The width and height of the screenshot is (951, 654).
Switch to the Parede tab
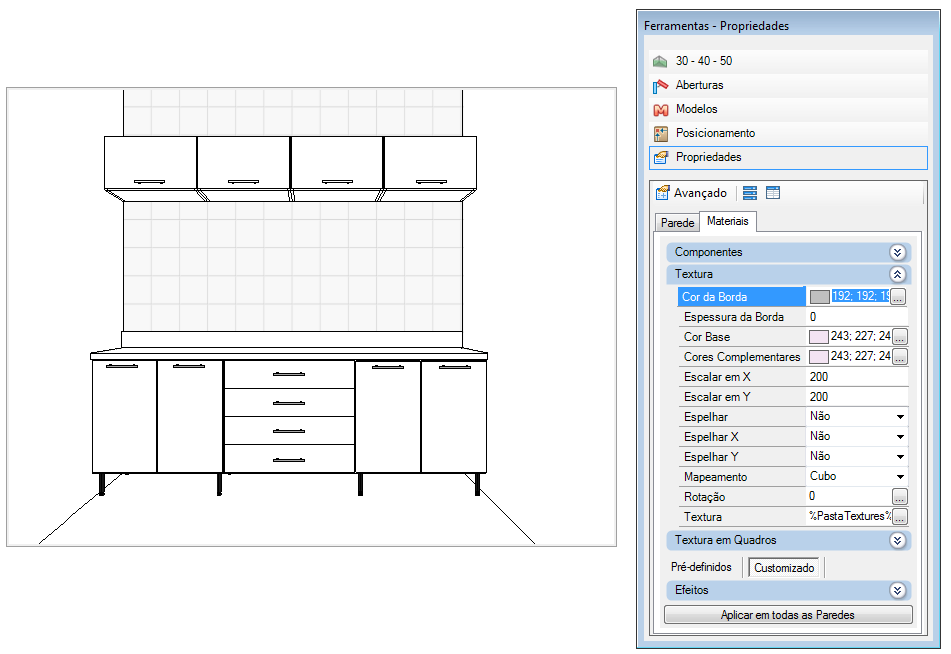point(677,223)
